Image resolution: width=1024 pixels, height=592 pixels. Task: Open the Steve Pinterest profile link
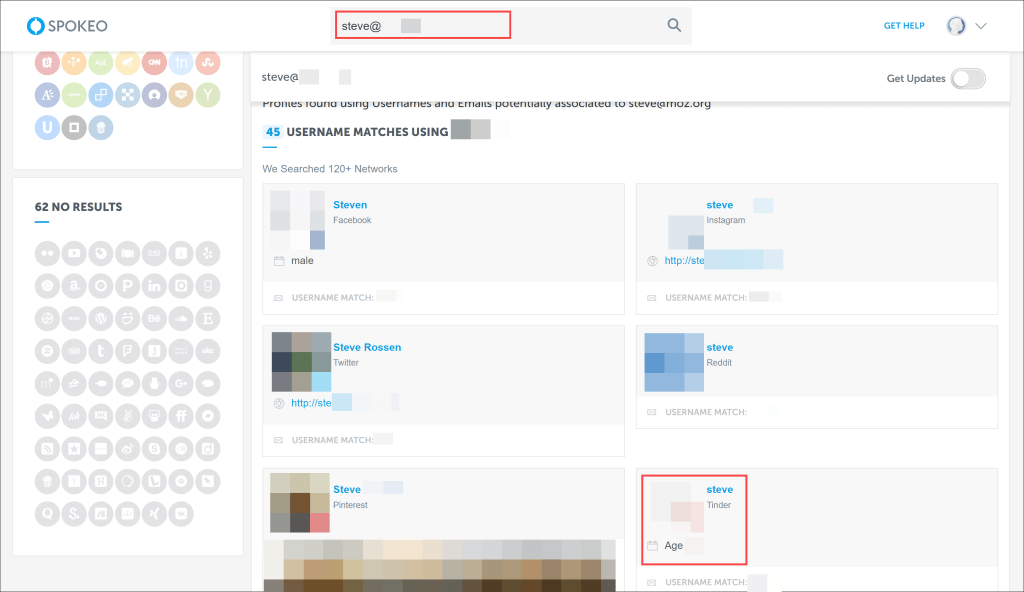347,489
